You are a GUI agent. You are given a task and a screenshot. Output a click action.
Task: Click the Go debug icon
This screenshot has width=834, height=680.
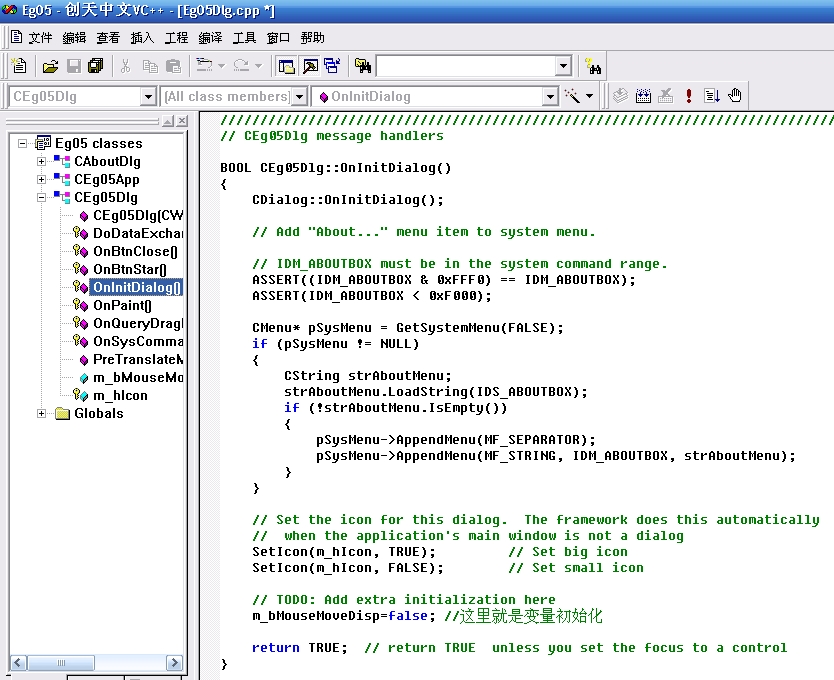pyautogui.click(x=712, y=96)
